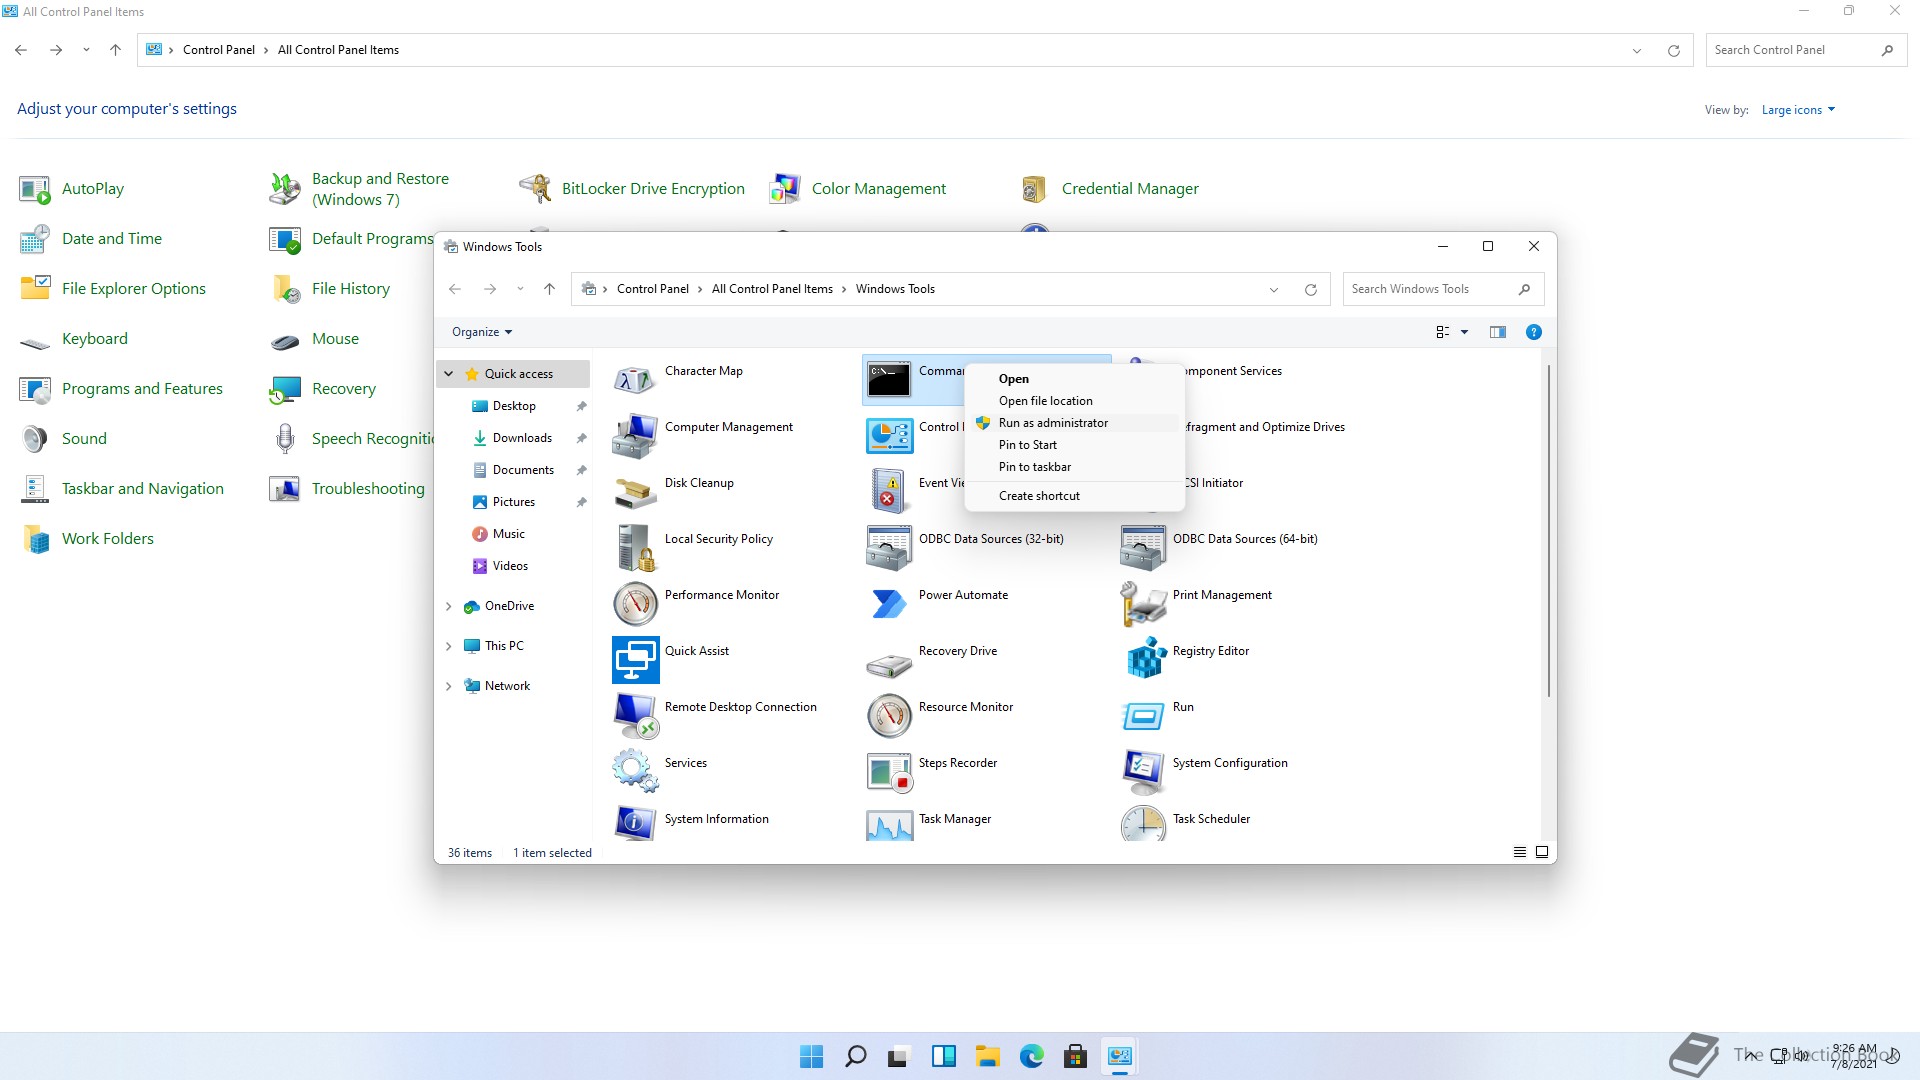
Task: Open the ODBC Data Sources (32-bit) icon
Action: coord(889,548)
